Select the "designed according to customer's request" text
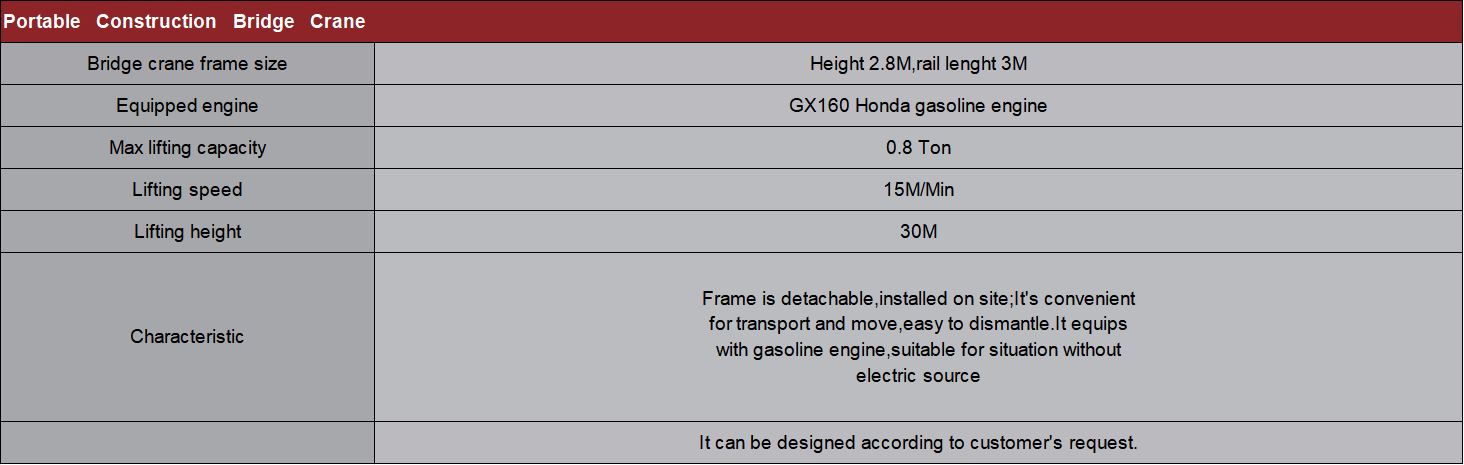This screenshot has height=465, width=1464. click(x=918, y=443)
